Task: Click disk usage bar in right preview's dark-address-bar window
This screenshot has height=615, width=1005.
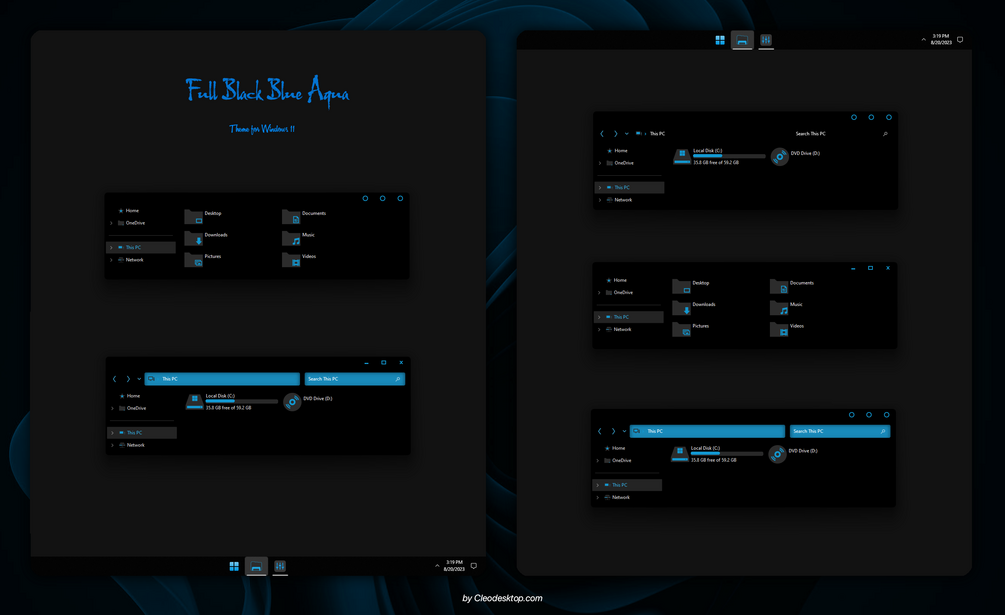Action: click(729, 156)
